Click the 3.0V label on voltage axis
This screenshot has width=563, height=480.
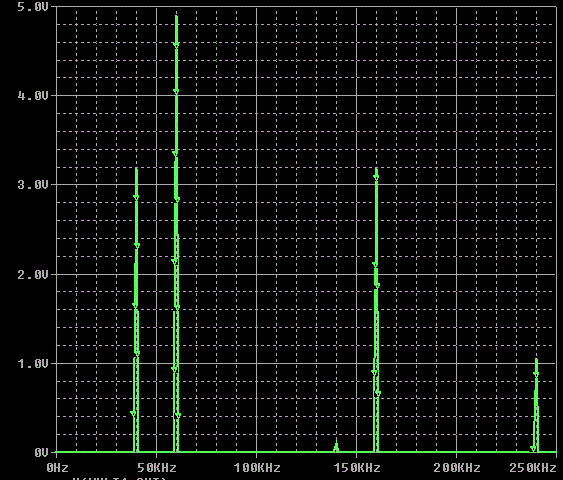click(33, 185)
